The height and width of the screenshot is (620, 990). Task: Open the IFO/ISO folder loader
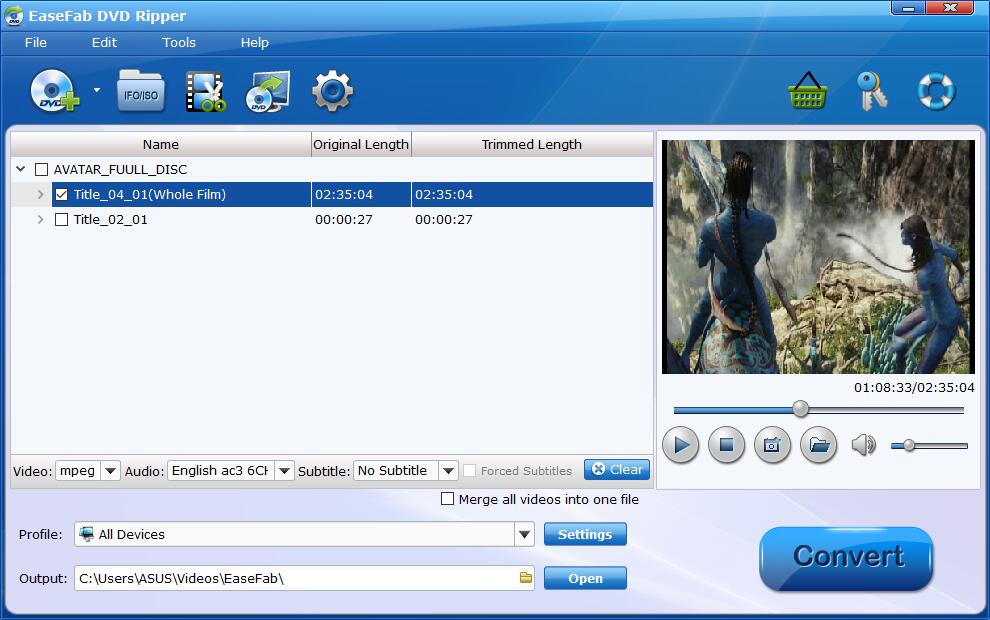(141, 92)
